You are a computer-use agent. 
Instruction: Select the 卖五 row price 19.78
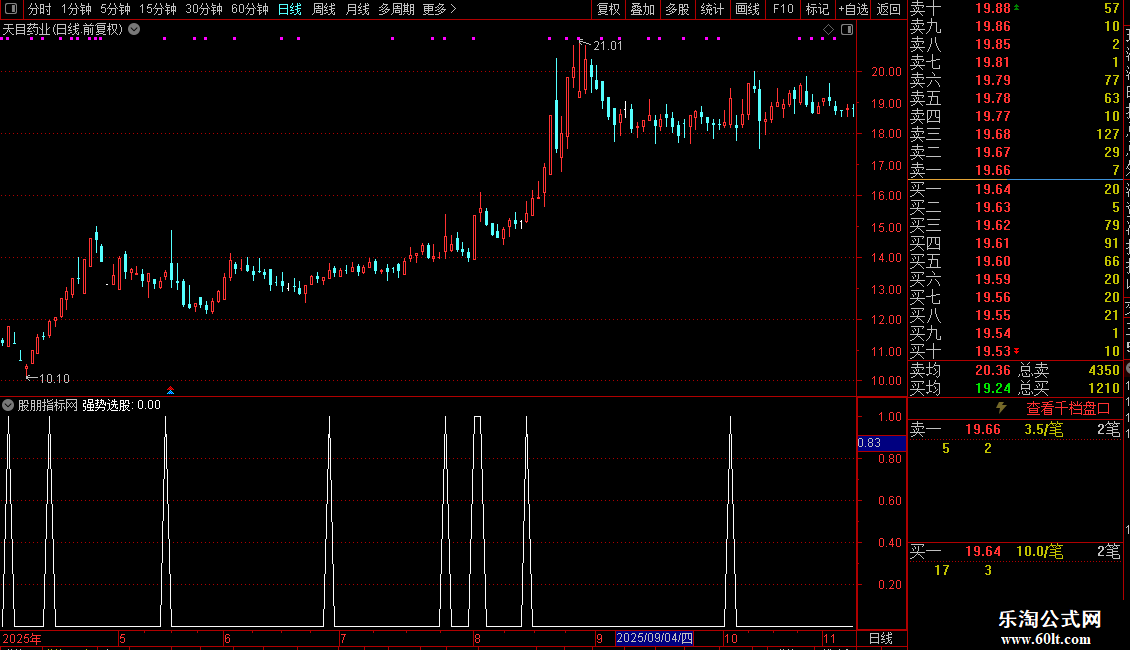coord(992,98)
